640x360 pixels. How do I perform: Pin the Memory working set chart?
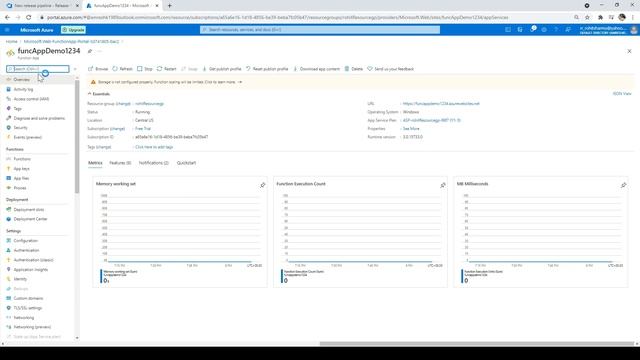(x=262, y=185)
